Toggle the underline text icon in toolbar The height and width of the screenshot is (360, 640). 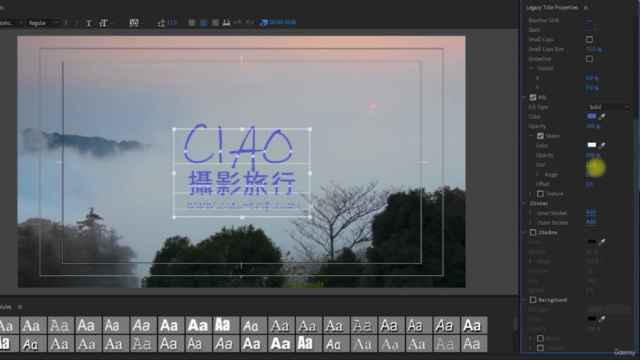click(89, 23)
